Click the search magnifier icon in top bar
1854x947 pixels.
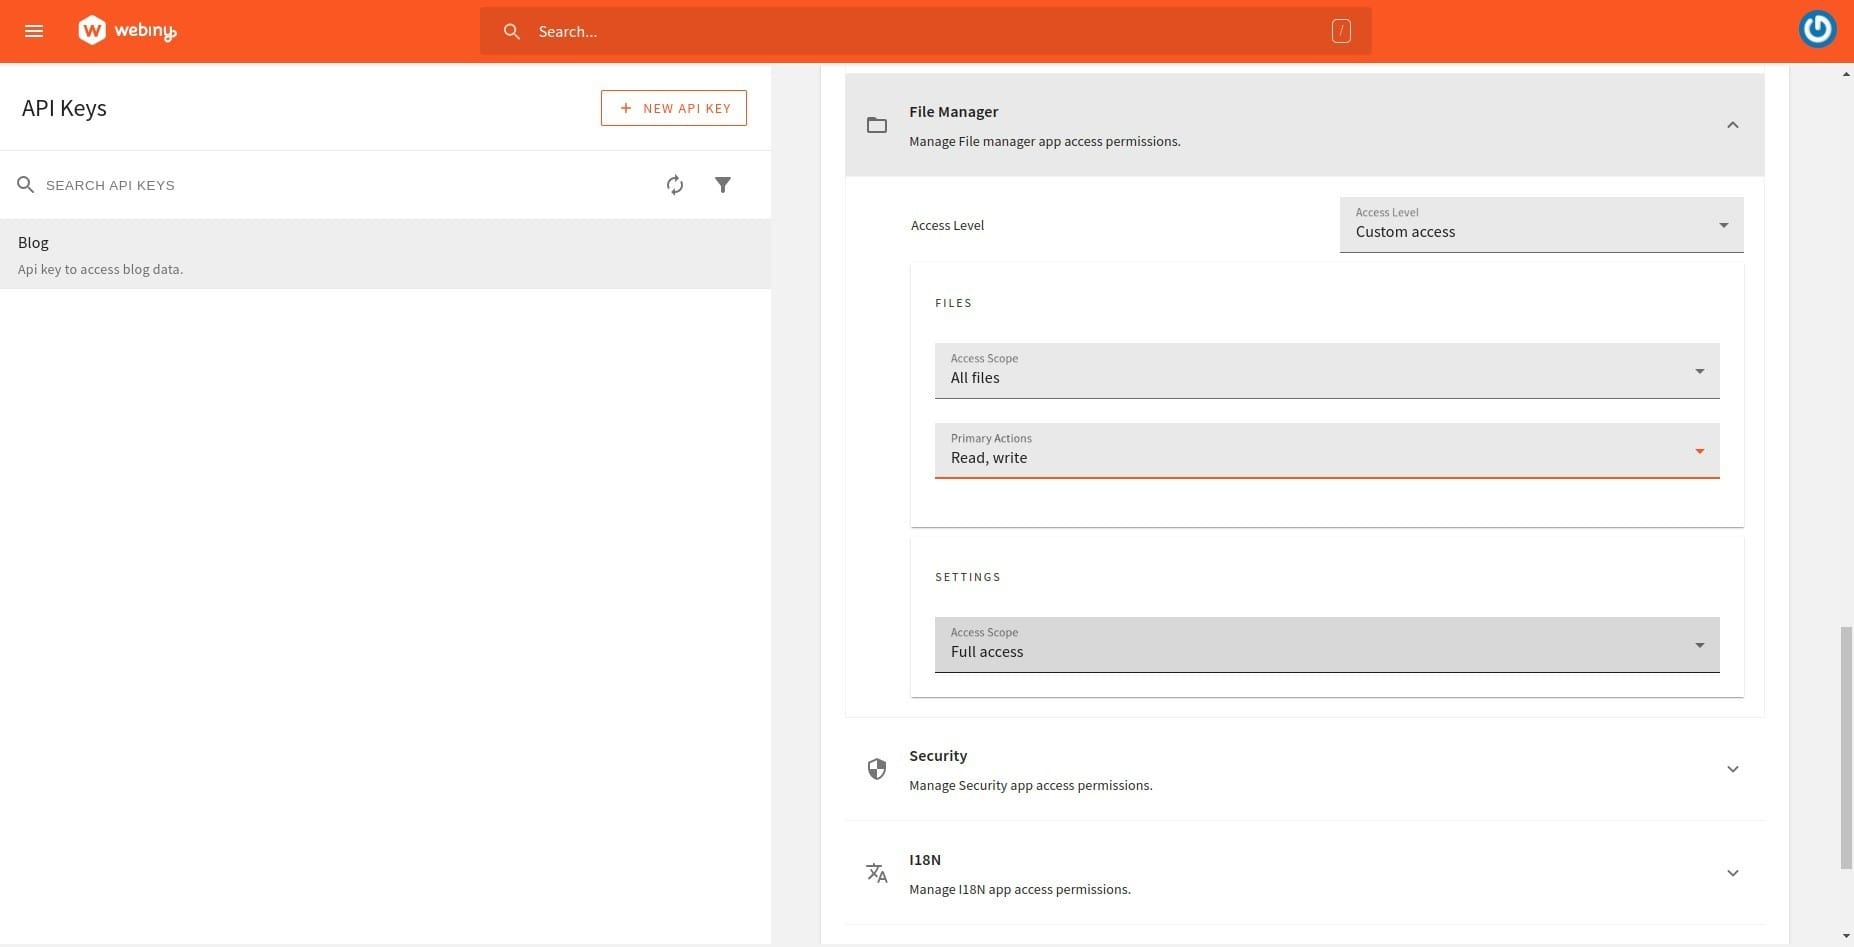(512, 32)
